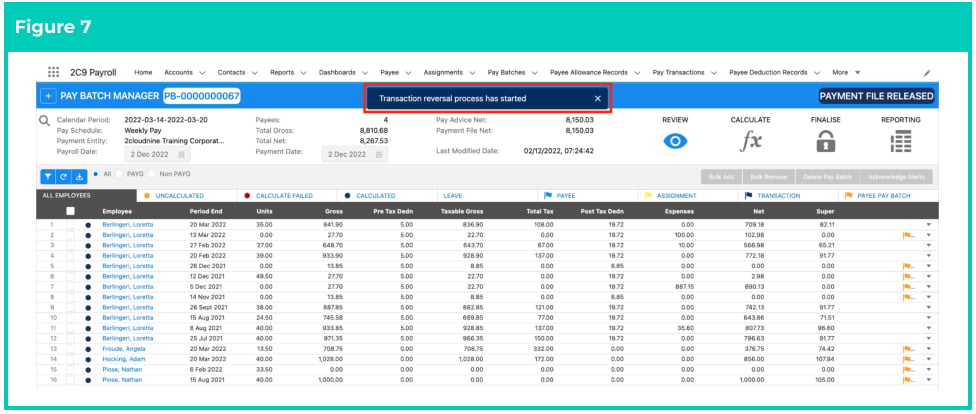
Task: Select the Non PAYG radio button
Action: [x=151, y=174]
